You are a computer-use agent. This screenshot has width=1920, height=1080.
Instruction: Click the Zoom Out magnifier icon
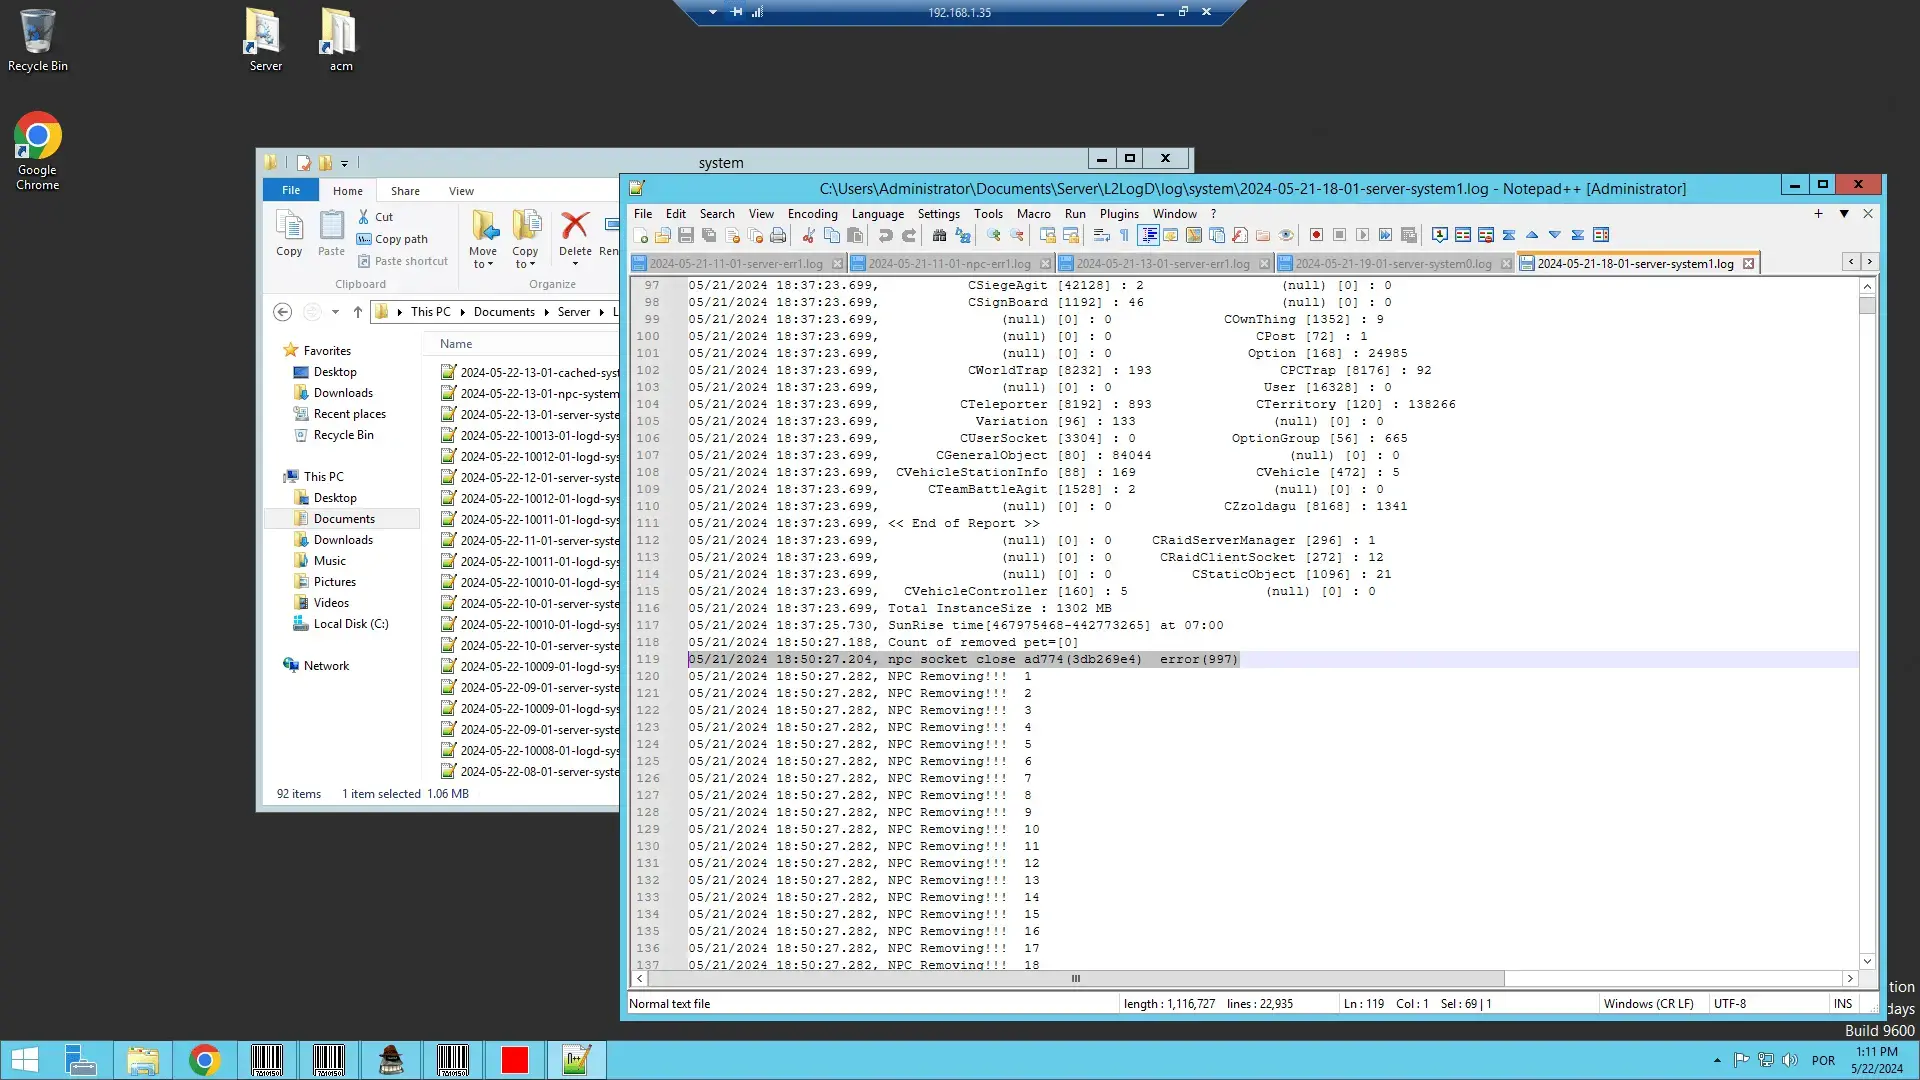click(1017, 235)
